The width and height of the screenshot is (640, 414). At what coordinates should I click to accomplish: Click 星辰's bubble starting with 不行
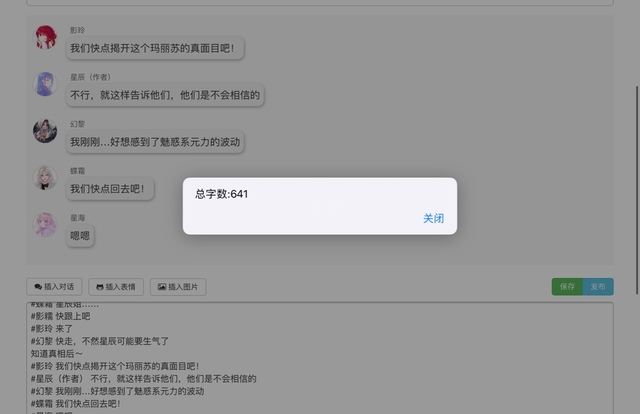pos(165,96)
